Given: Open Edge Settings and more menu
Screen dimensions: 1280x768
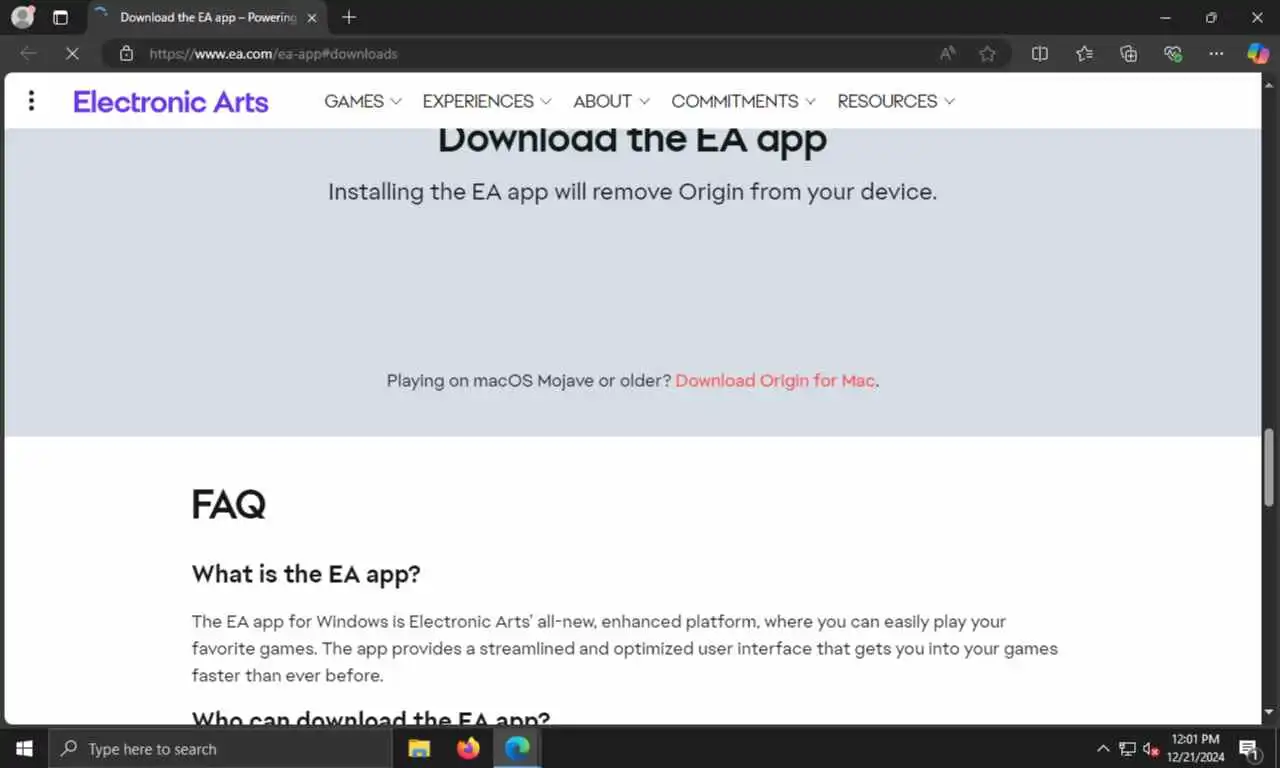Looking at the screenshot, I should click(x=1216, y=54).
